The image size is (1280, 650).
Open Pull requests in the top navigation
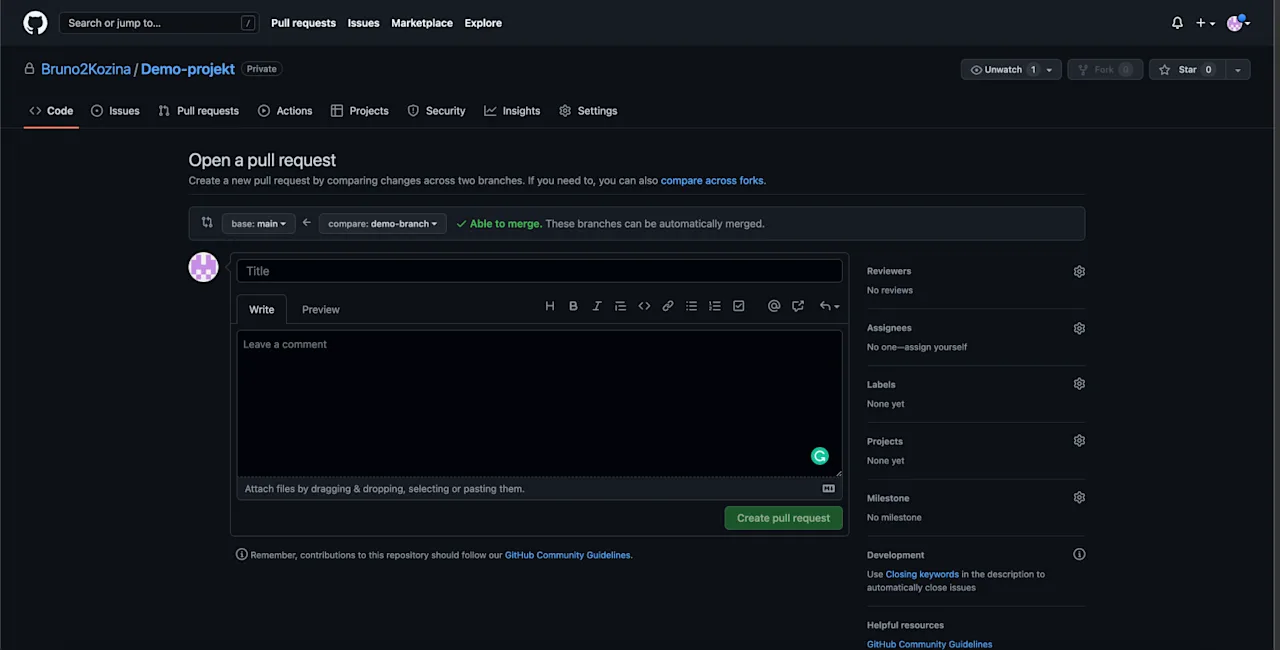[303, 23]
